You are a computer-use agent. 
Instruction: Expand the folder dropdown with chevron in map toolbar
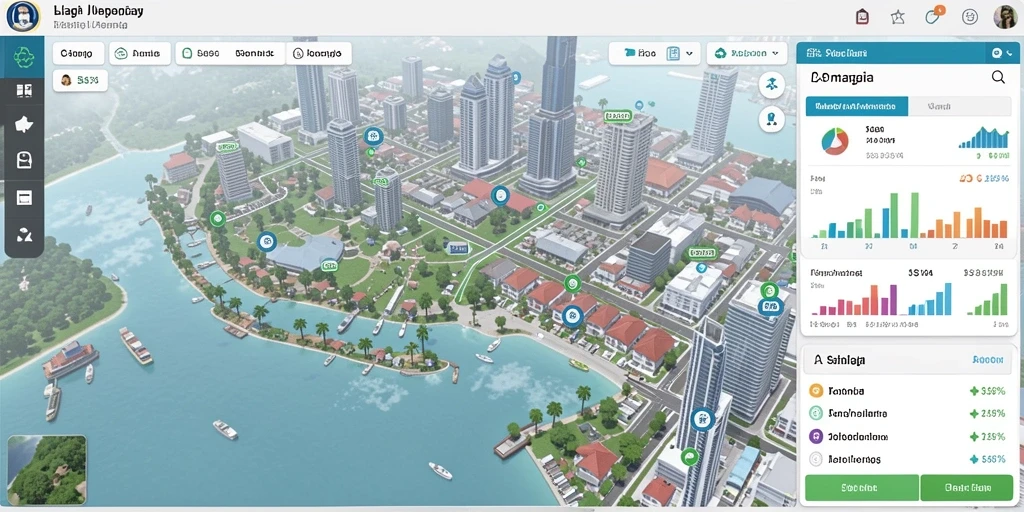(x=654, y=54)
